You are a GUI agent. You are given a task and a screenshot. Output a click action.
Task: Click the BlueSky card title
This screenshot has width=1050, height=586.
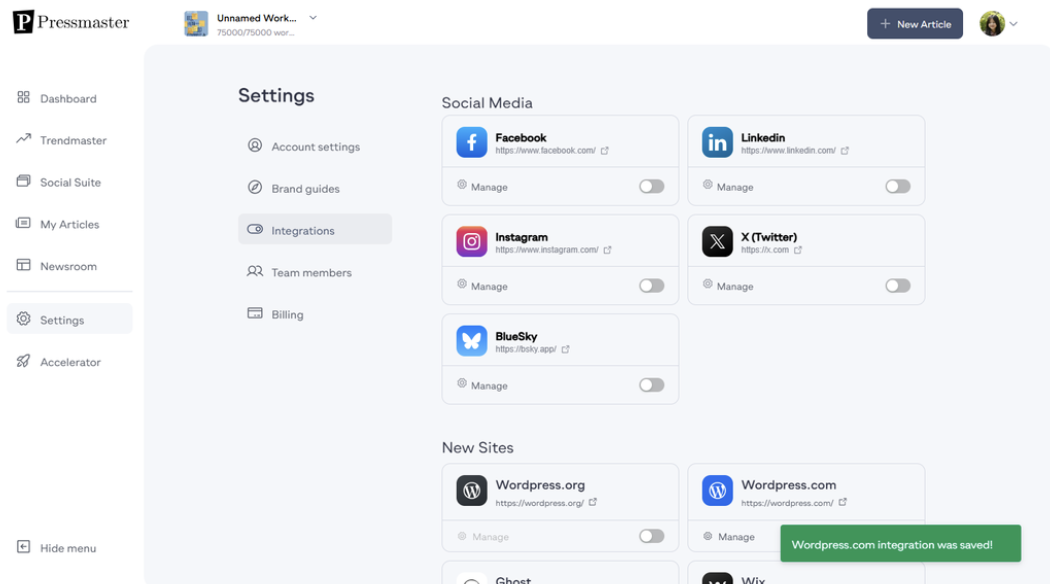tap(516, 336)
